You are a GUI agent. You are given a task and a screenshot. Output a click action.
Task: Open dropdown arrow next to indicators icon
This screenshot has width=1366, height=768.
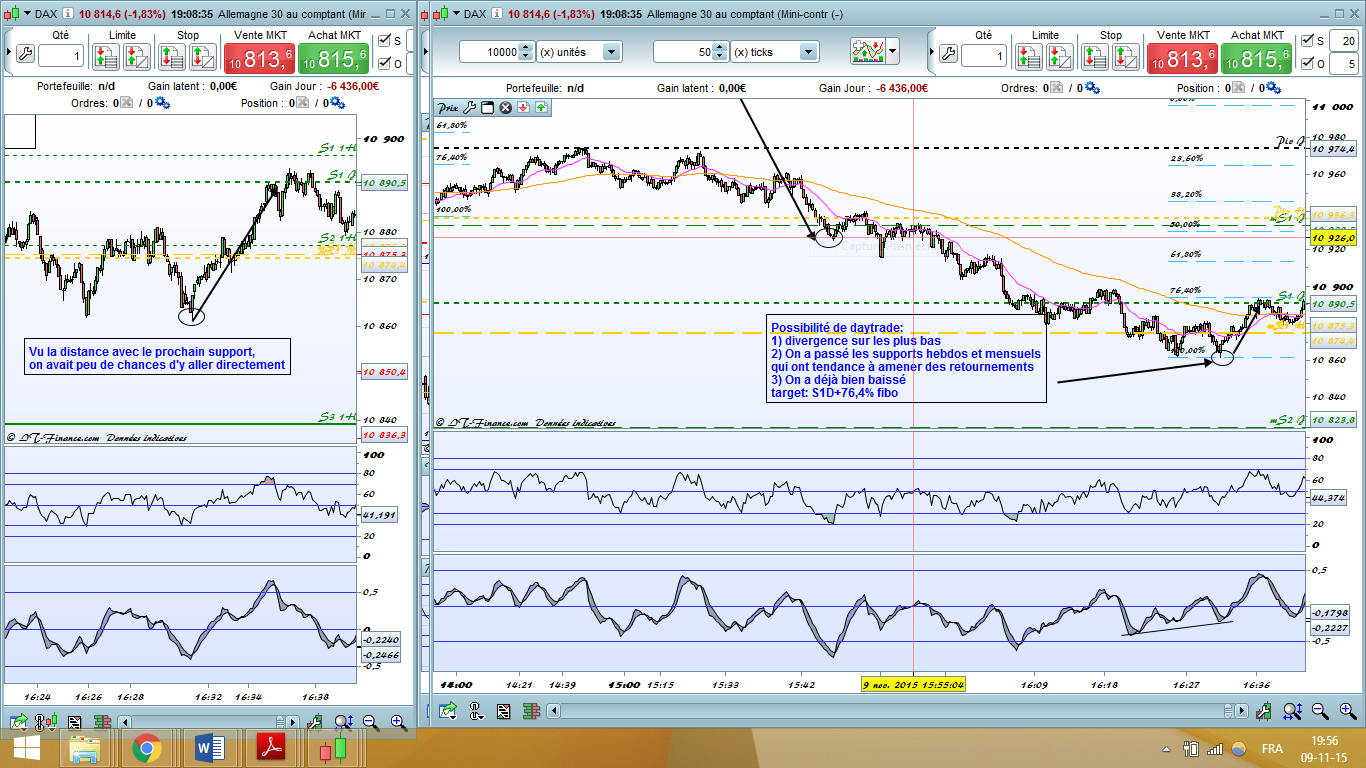892,52
